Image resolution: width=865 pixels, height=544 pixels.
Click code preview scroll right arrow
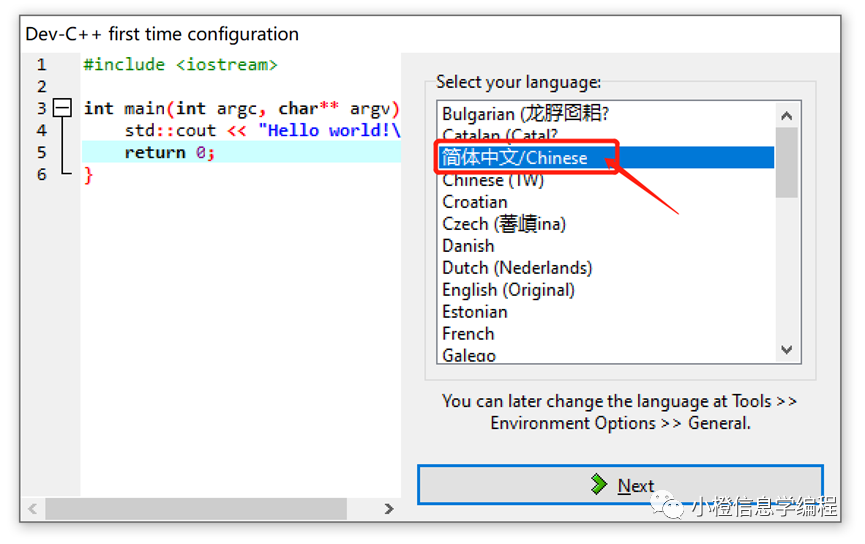pyautogui.click(x=389, y=509)
